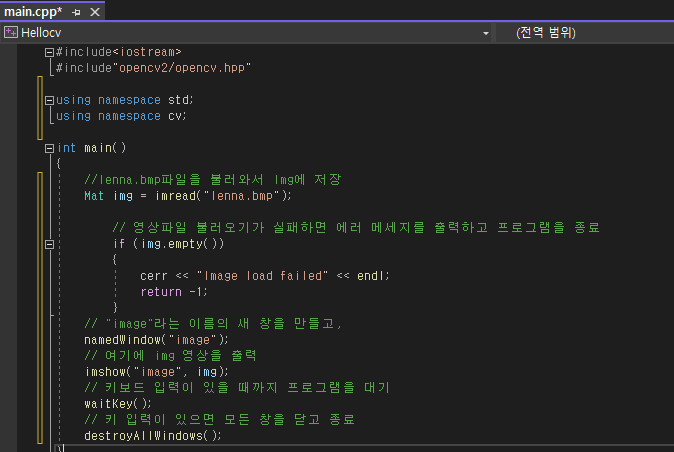Click the comment about 영상파일 불러오기
Viewport: 674px width, 452px height.
(356, 228)
